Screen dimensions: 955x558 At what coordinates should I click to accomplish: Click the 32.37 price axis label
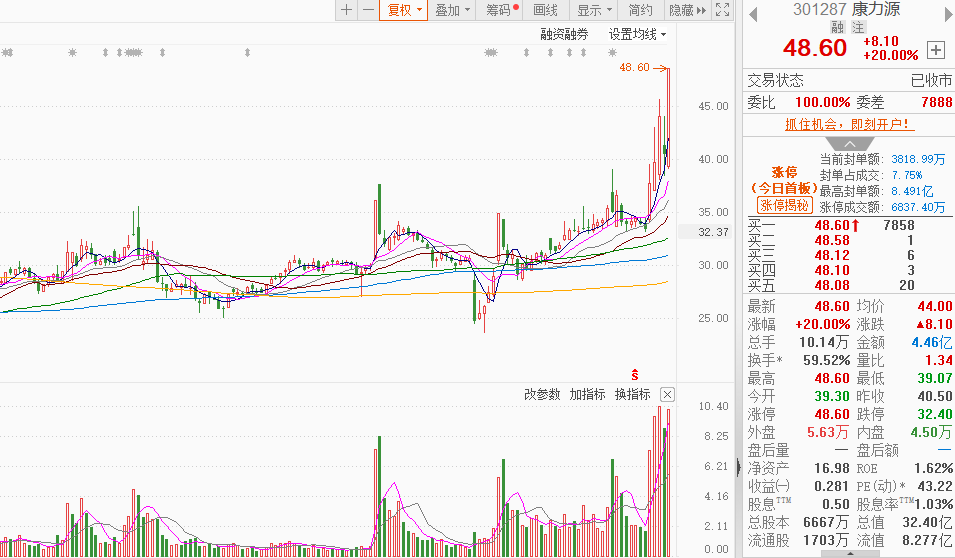[713, 232]
